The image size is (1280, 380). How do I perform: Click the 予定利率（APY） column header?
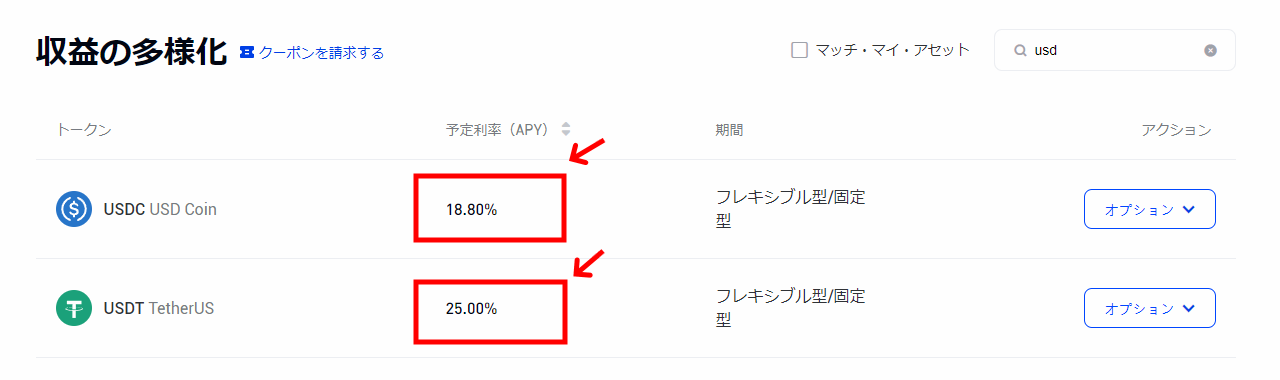501,130
